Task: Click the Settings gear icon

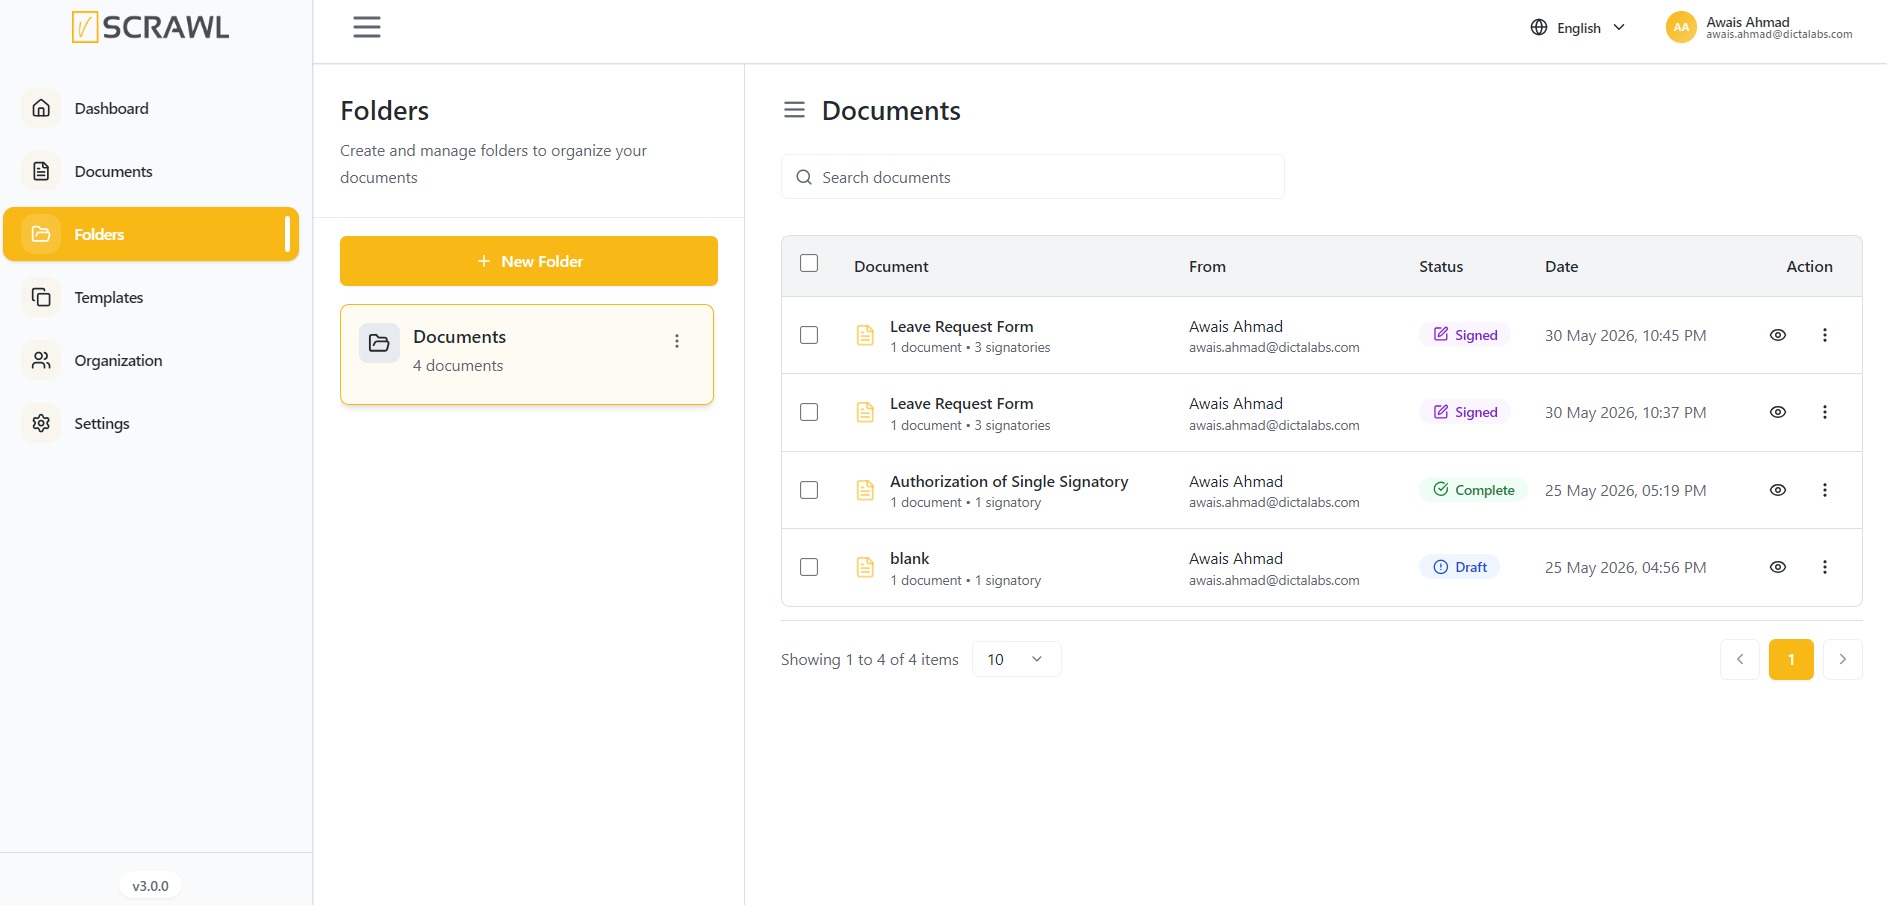Action: point(41,423)
